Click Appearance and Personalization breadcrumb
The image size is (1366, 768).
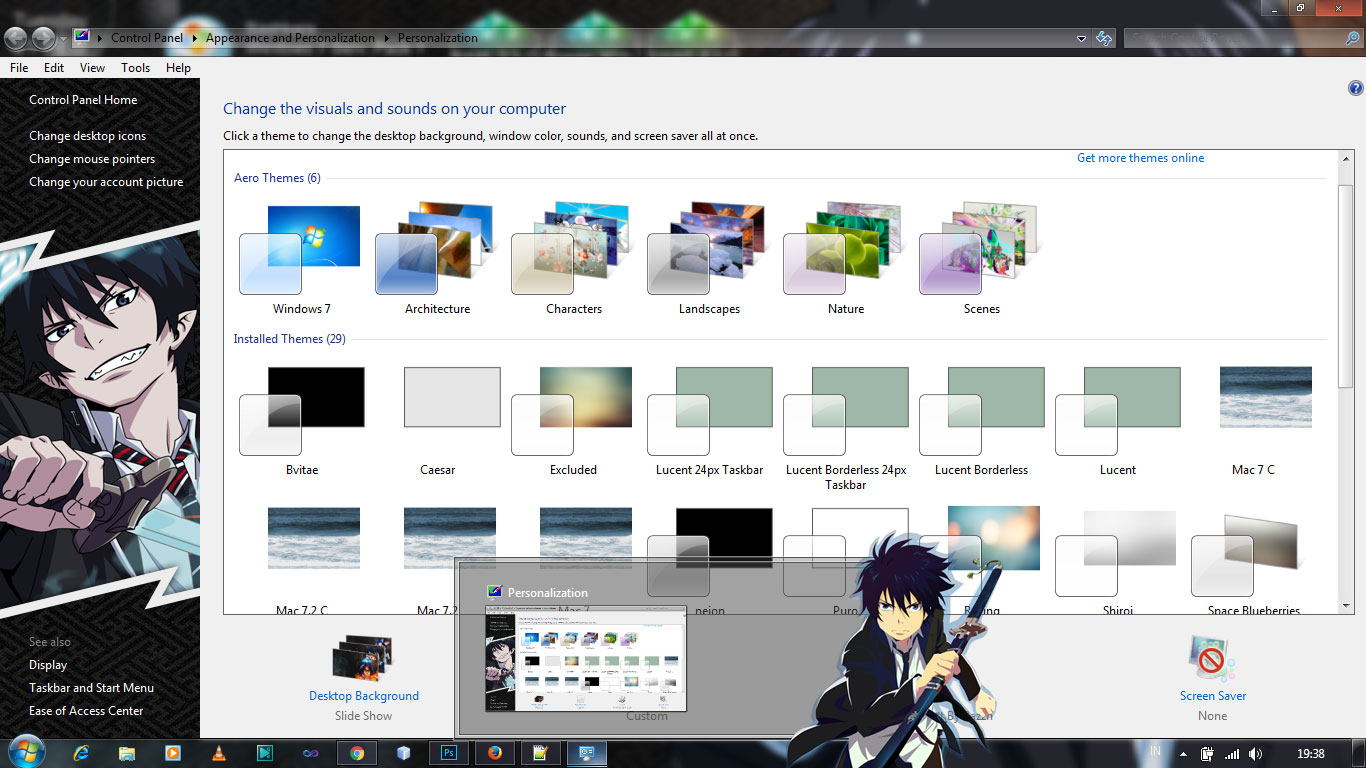[290, 38]
